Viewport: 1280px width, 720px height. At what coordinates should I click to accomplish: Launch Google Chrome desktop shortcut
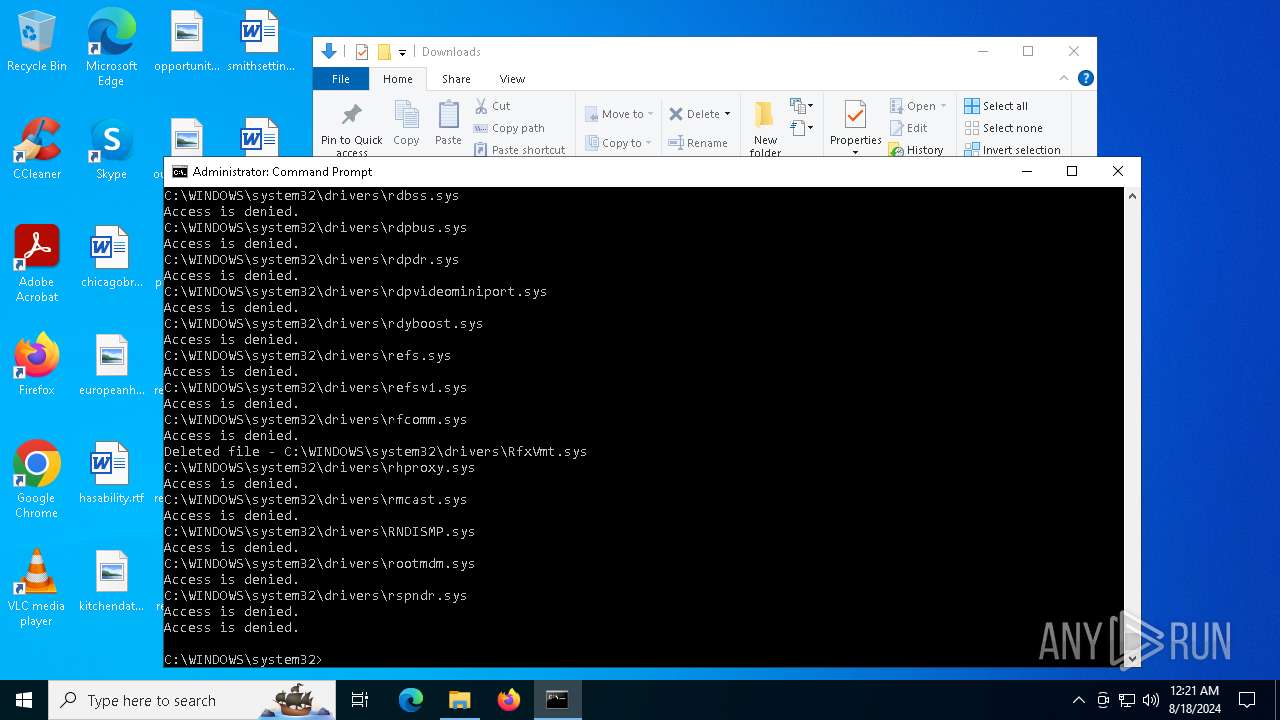(x=37, y=480)
